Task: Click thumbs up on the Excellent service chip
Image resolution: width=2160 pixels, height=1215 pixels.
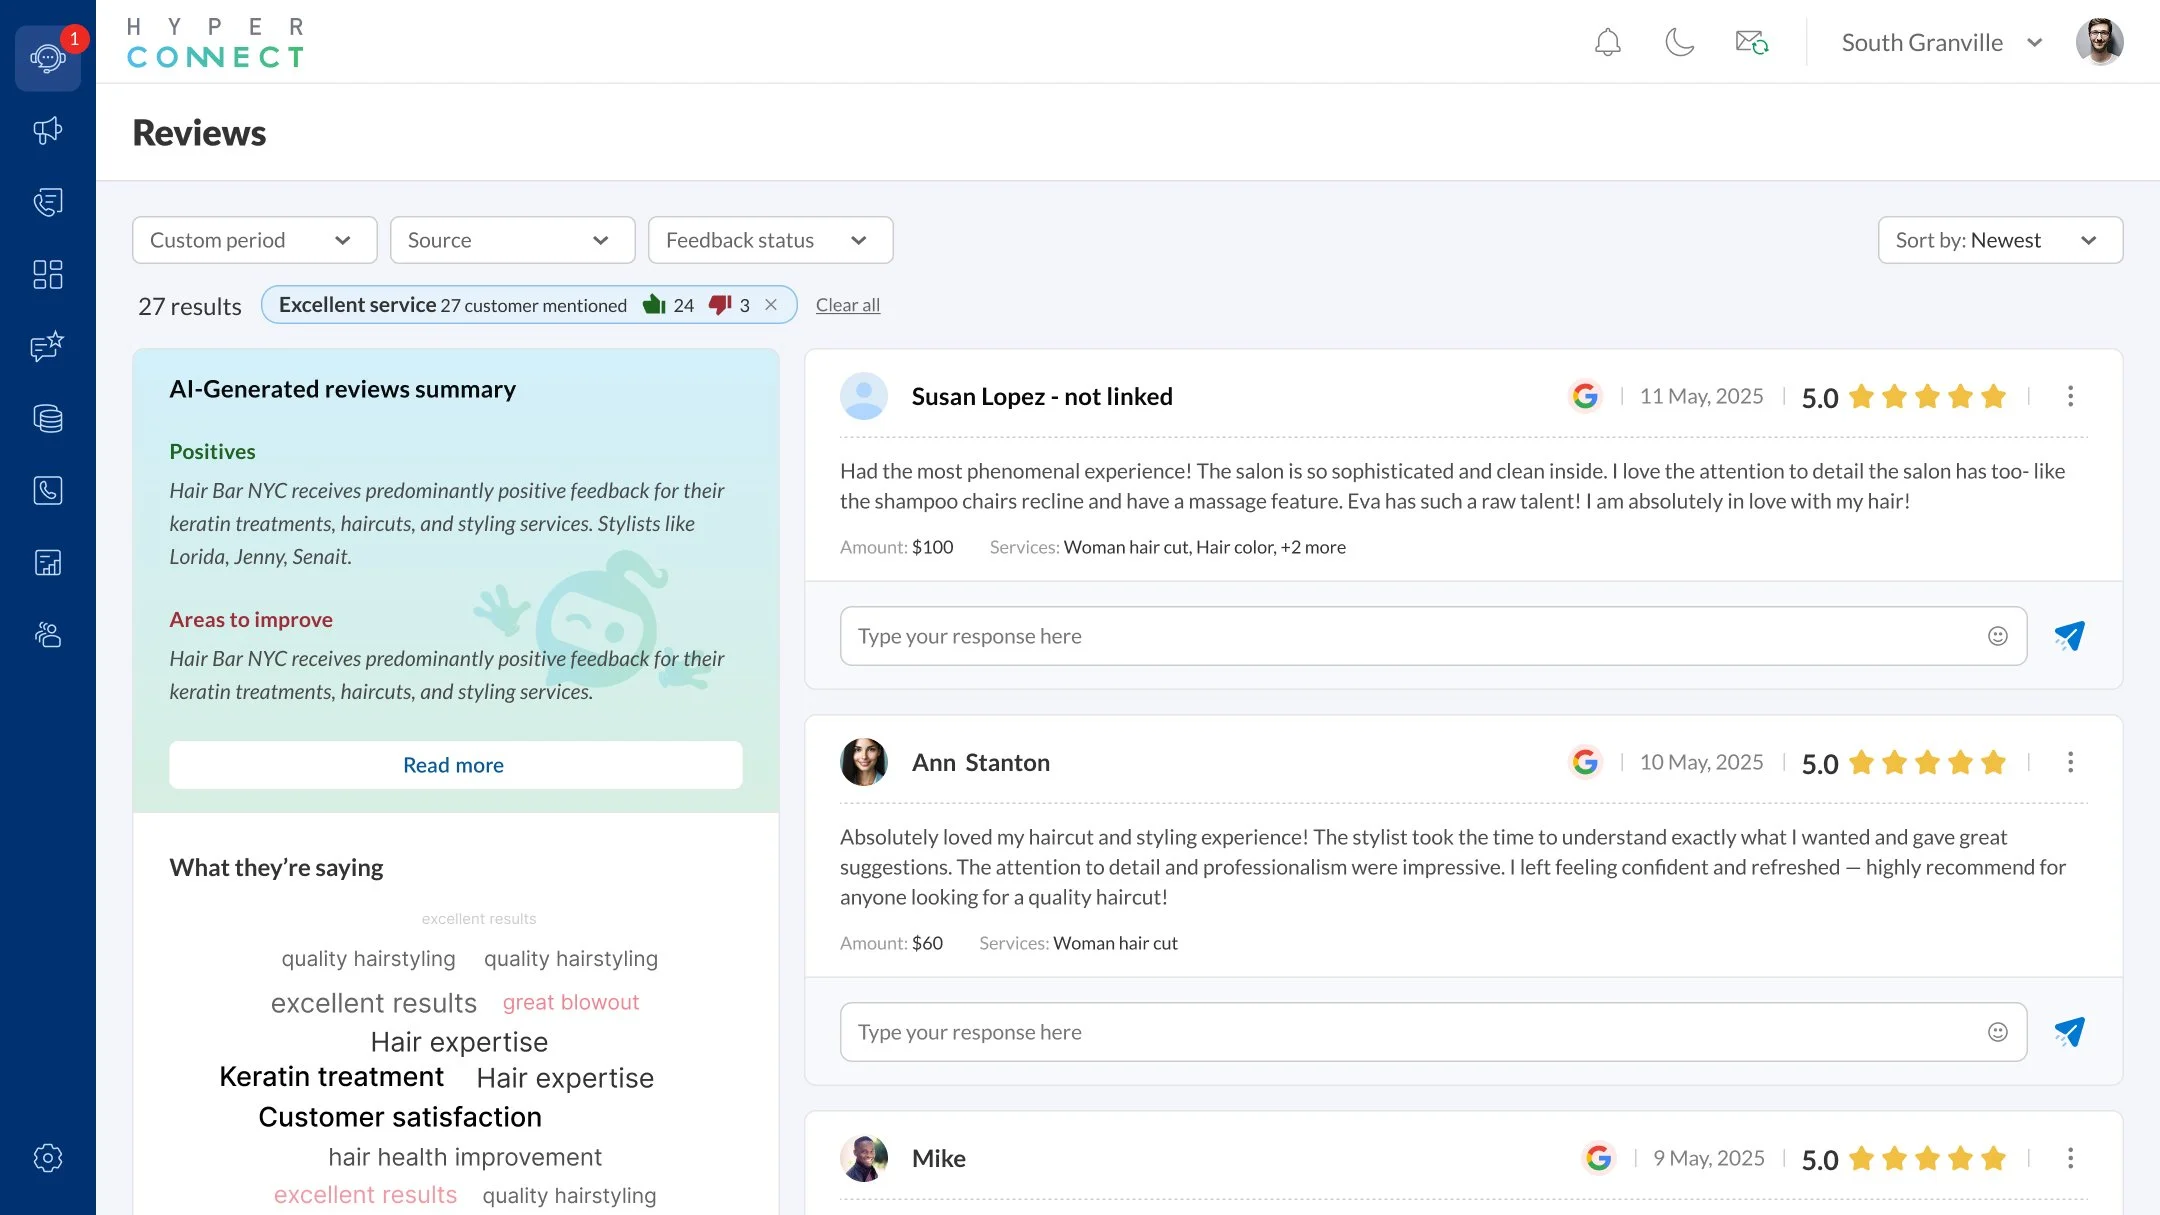Action: pos(654,304)
